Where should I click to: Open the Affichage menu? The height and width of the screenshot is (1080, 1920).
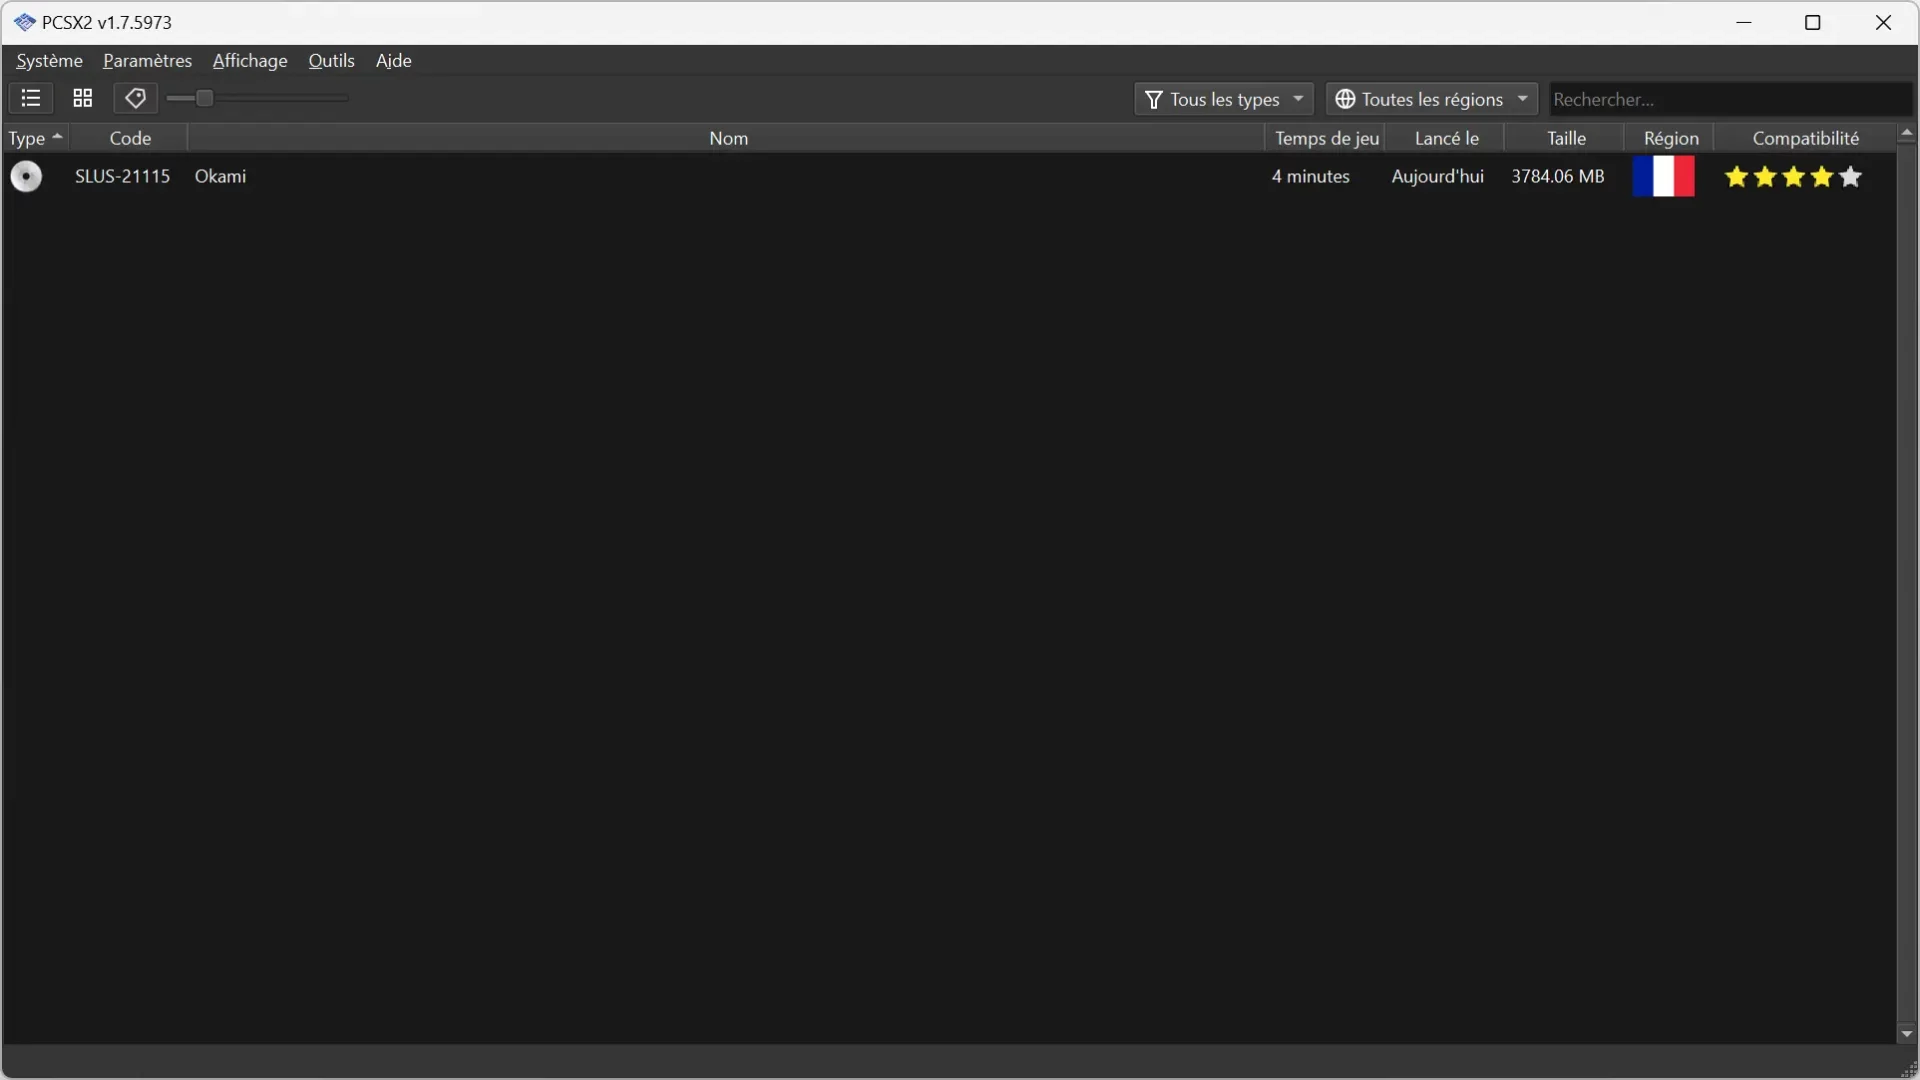pos(250,61)
